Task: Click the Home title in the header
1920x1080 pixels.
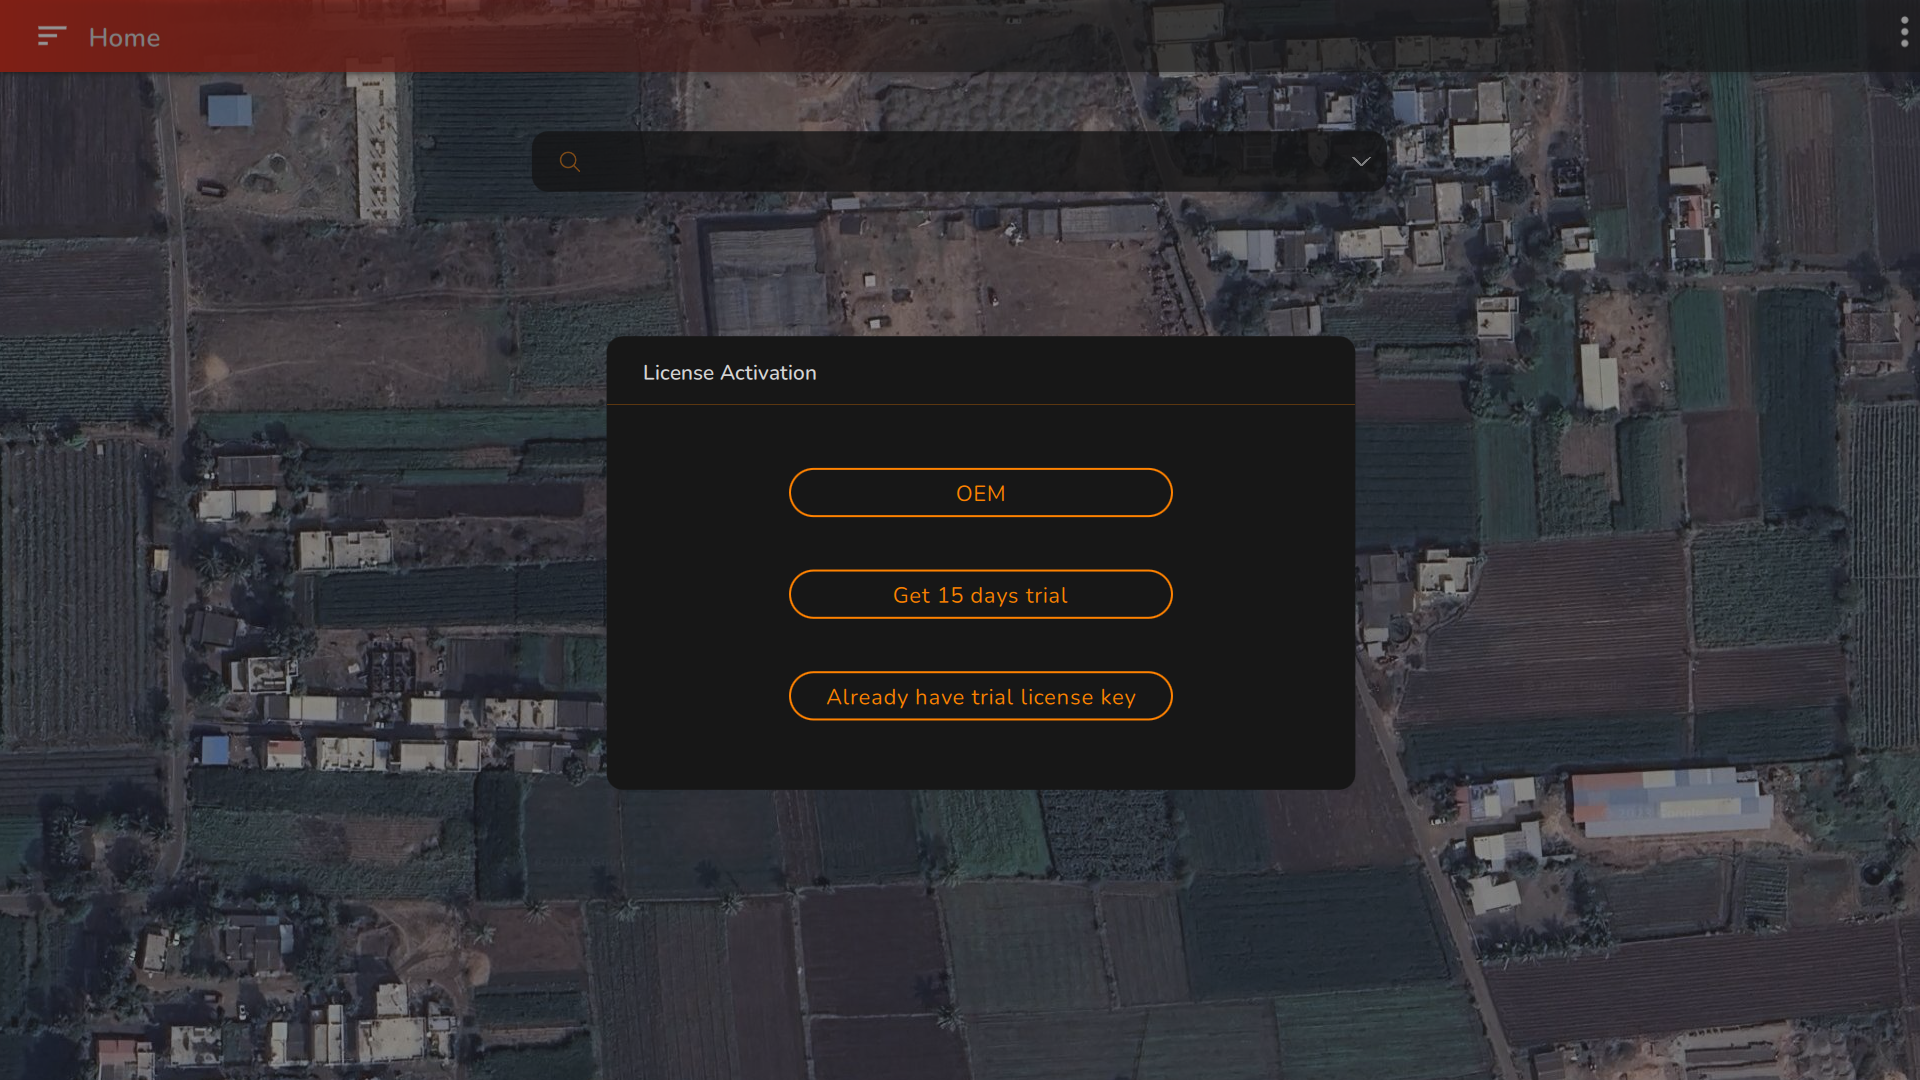Action: 124,38
